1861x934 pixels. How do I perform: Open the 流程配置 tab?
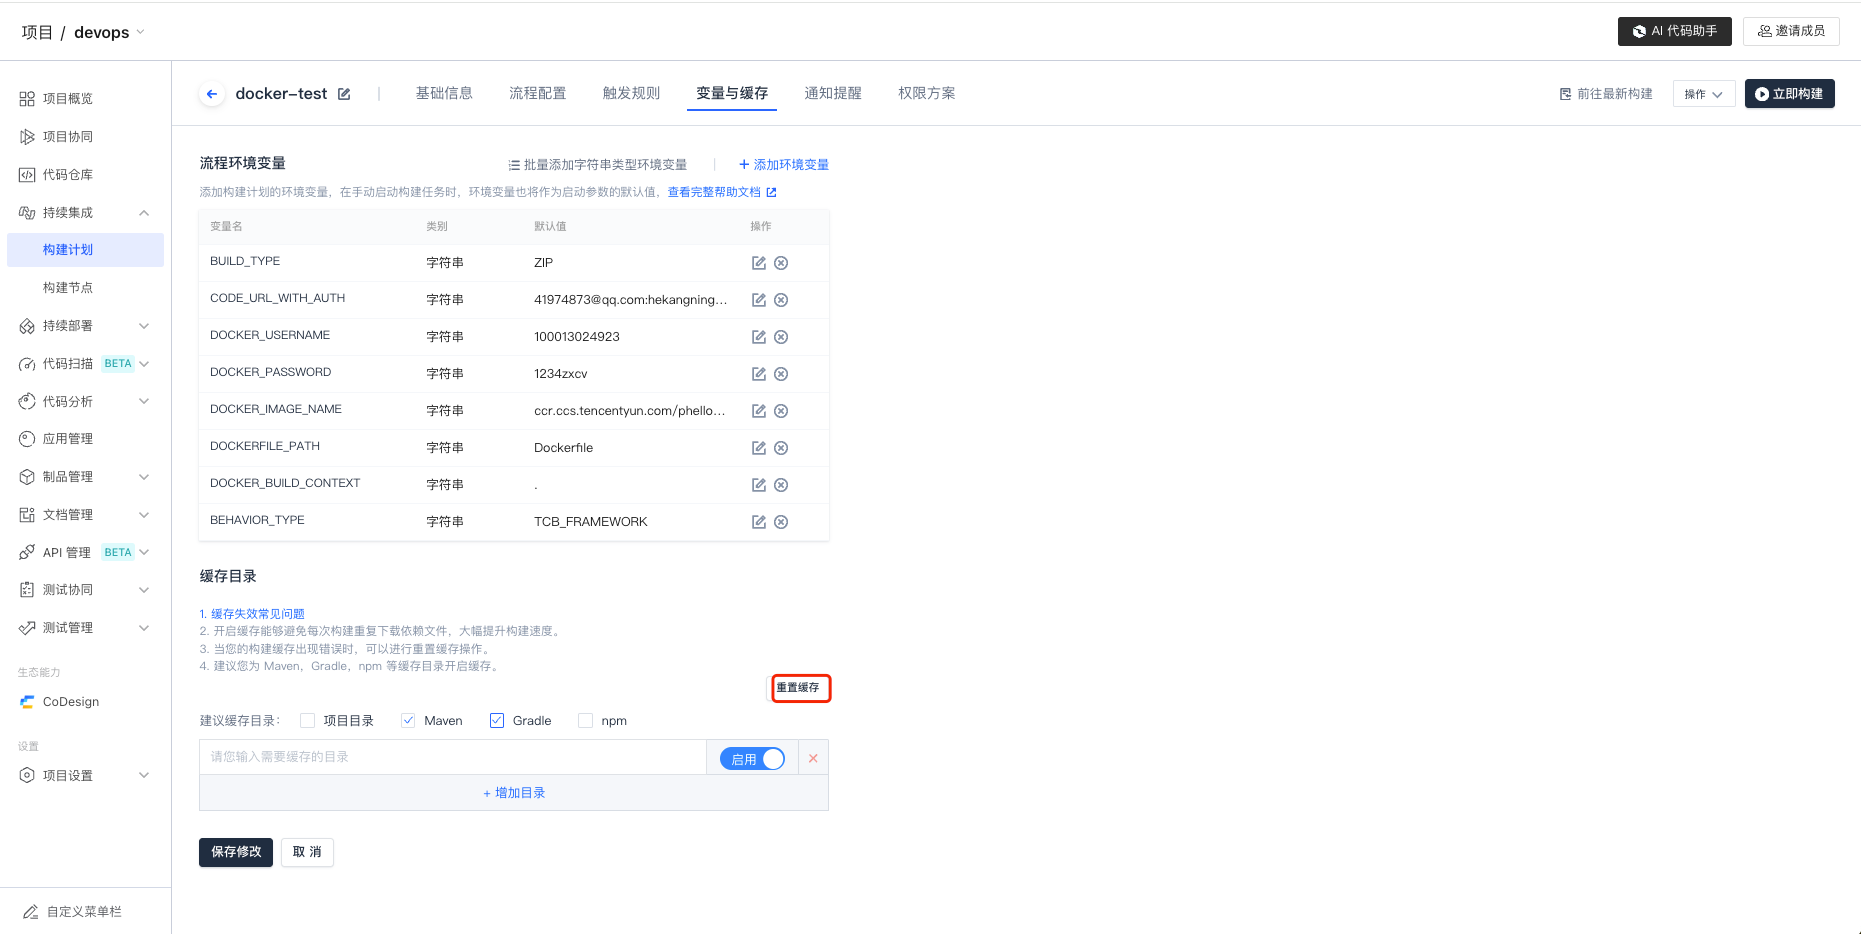point(537,93)
